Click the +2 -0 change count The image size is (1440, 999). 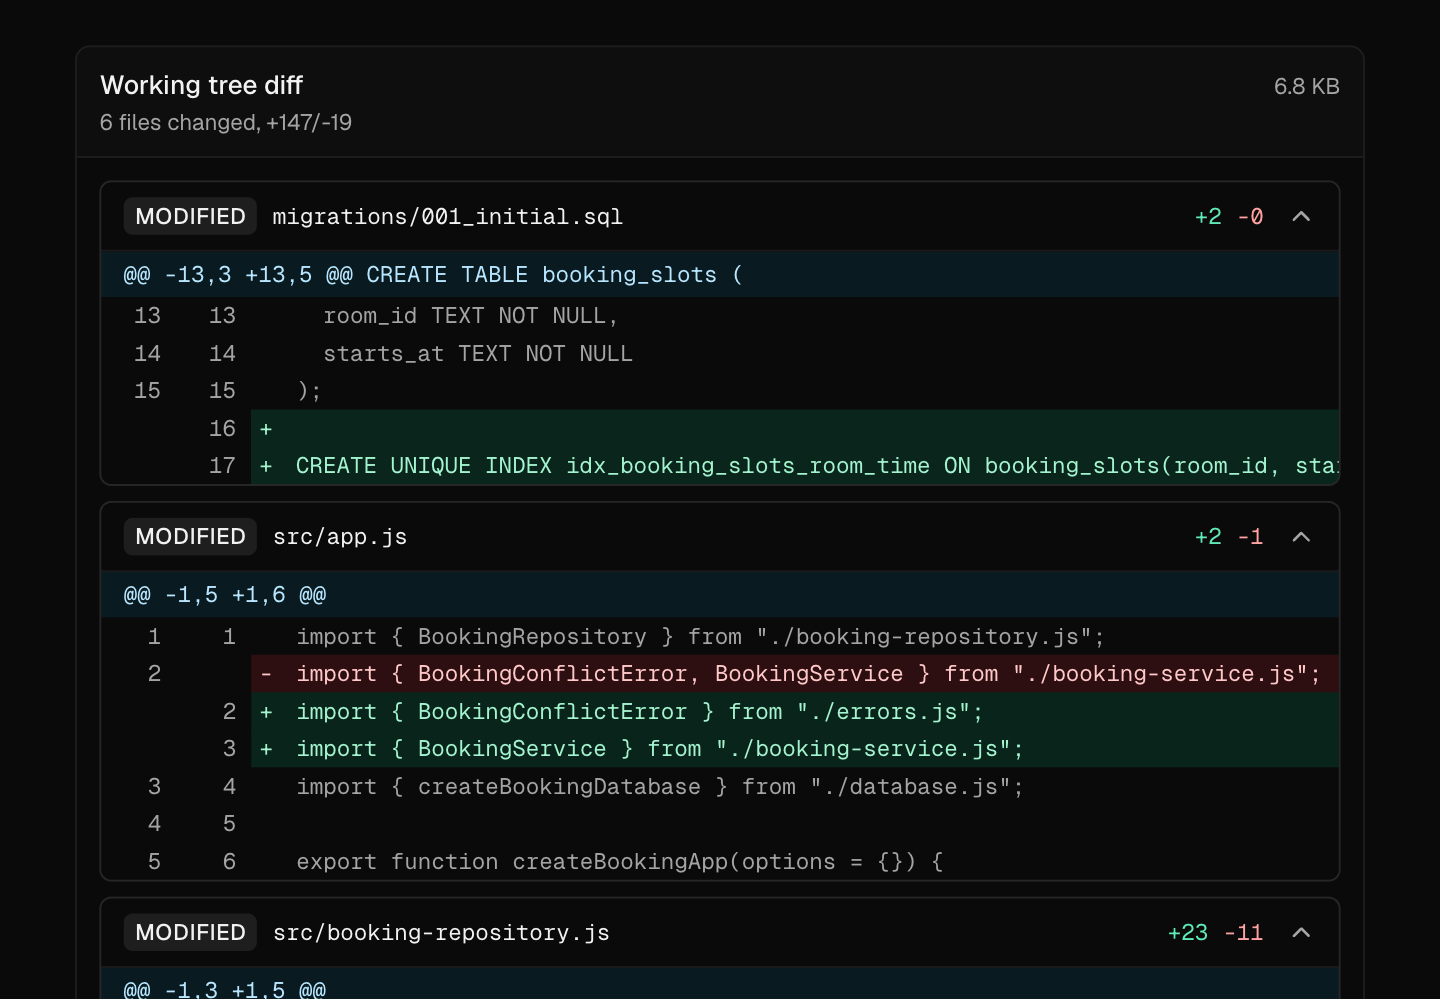(x=1229, y=217)
